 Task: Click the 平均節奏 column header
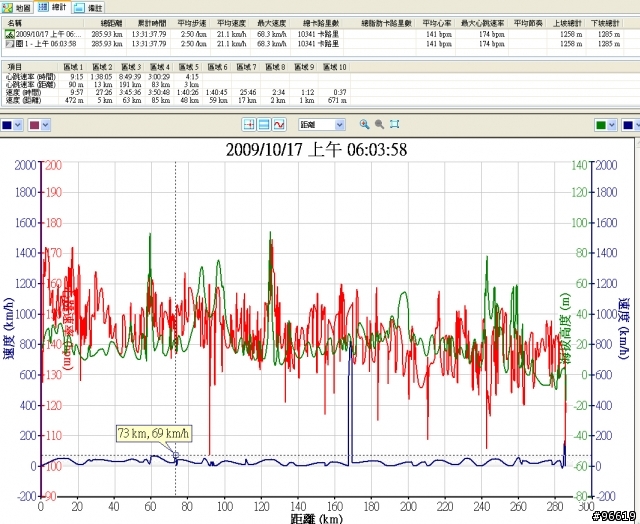pos(528,23)
